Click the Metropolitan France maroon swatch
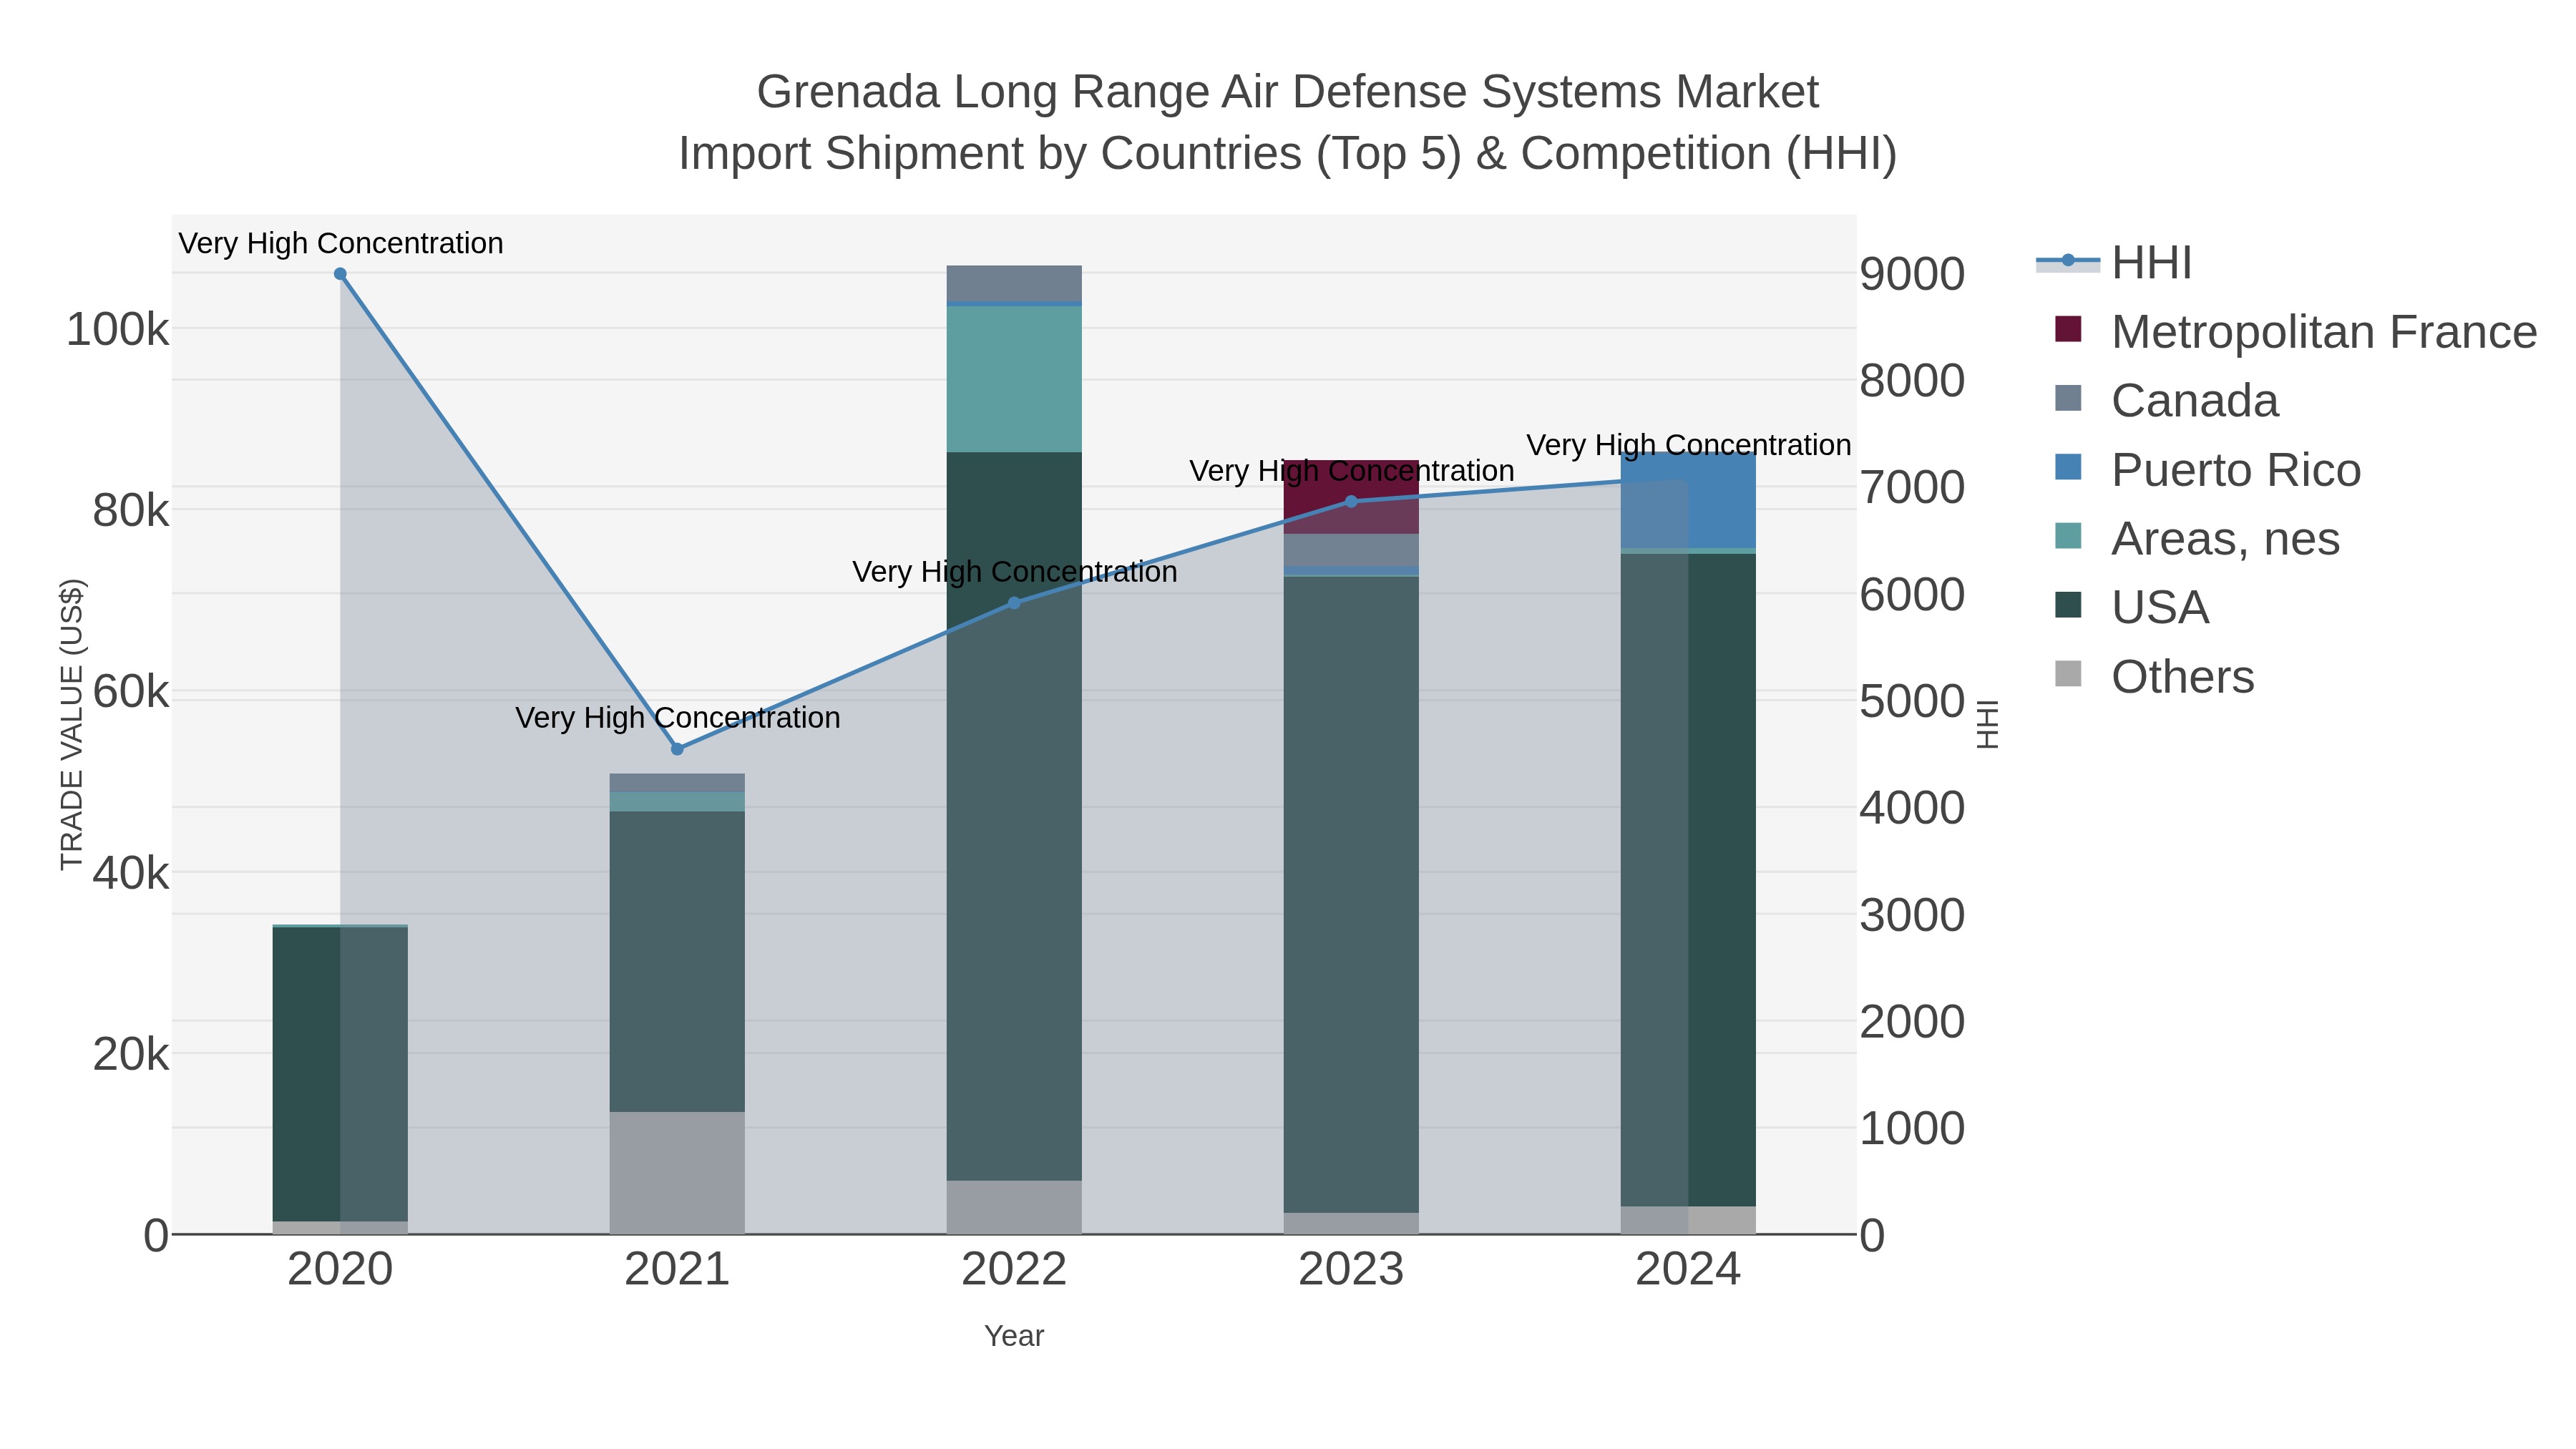 pyautogui.click(x=2068, y=329)
